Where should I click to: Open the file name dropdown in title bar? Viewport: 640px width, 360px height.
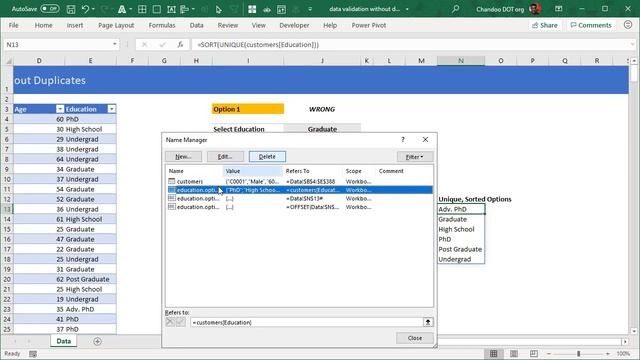coord(407,9)
